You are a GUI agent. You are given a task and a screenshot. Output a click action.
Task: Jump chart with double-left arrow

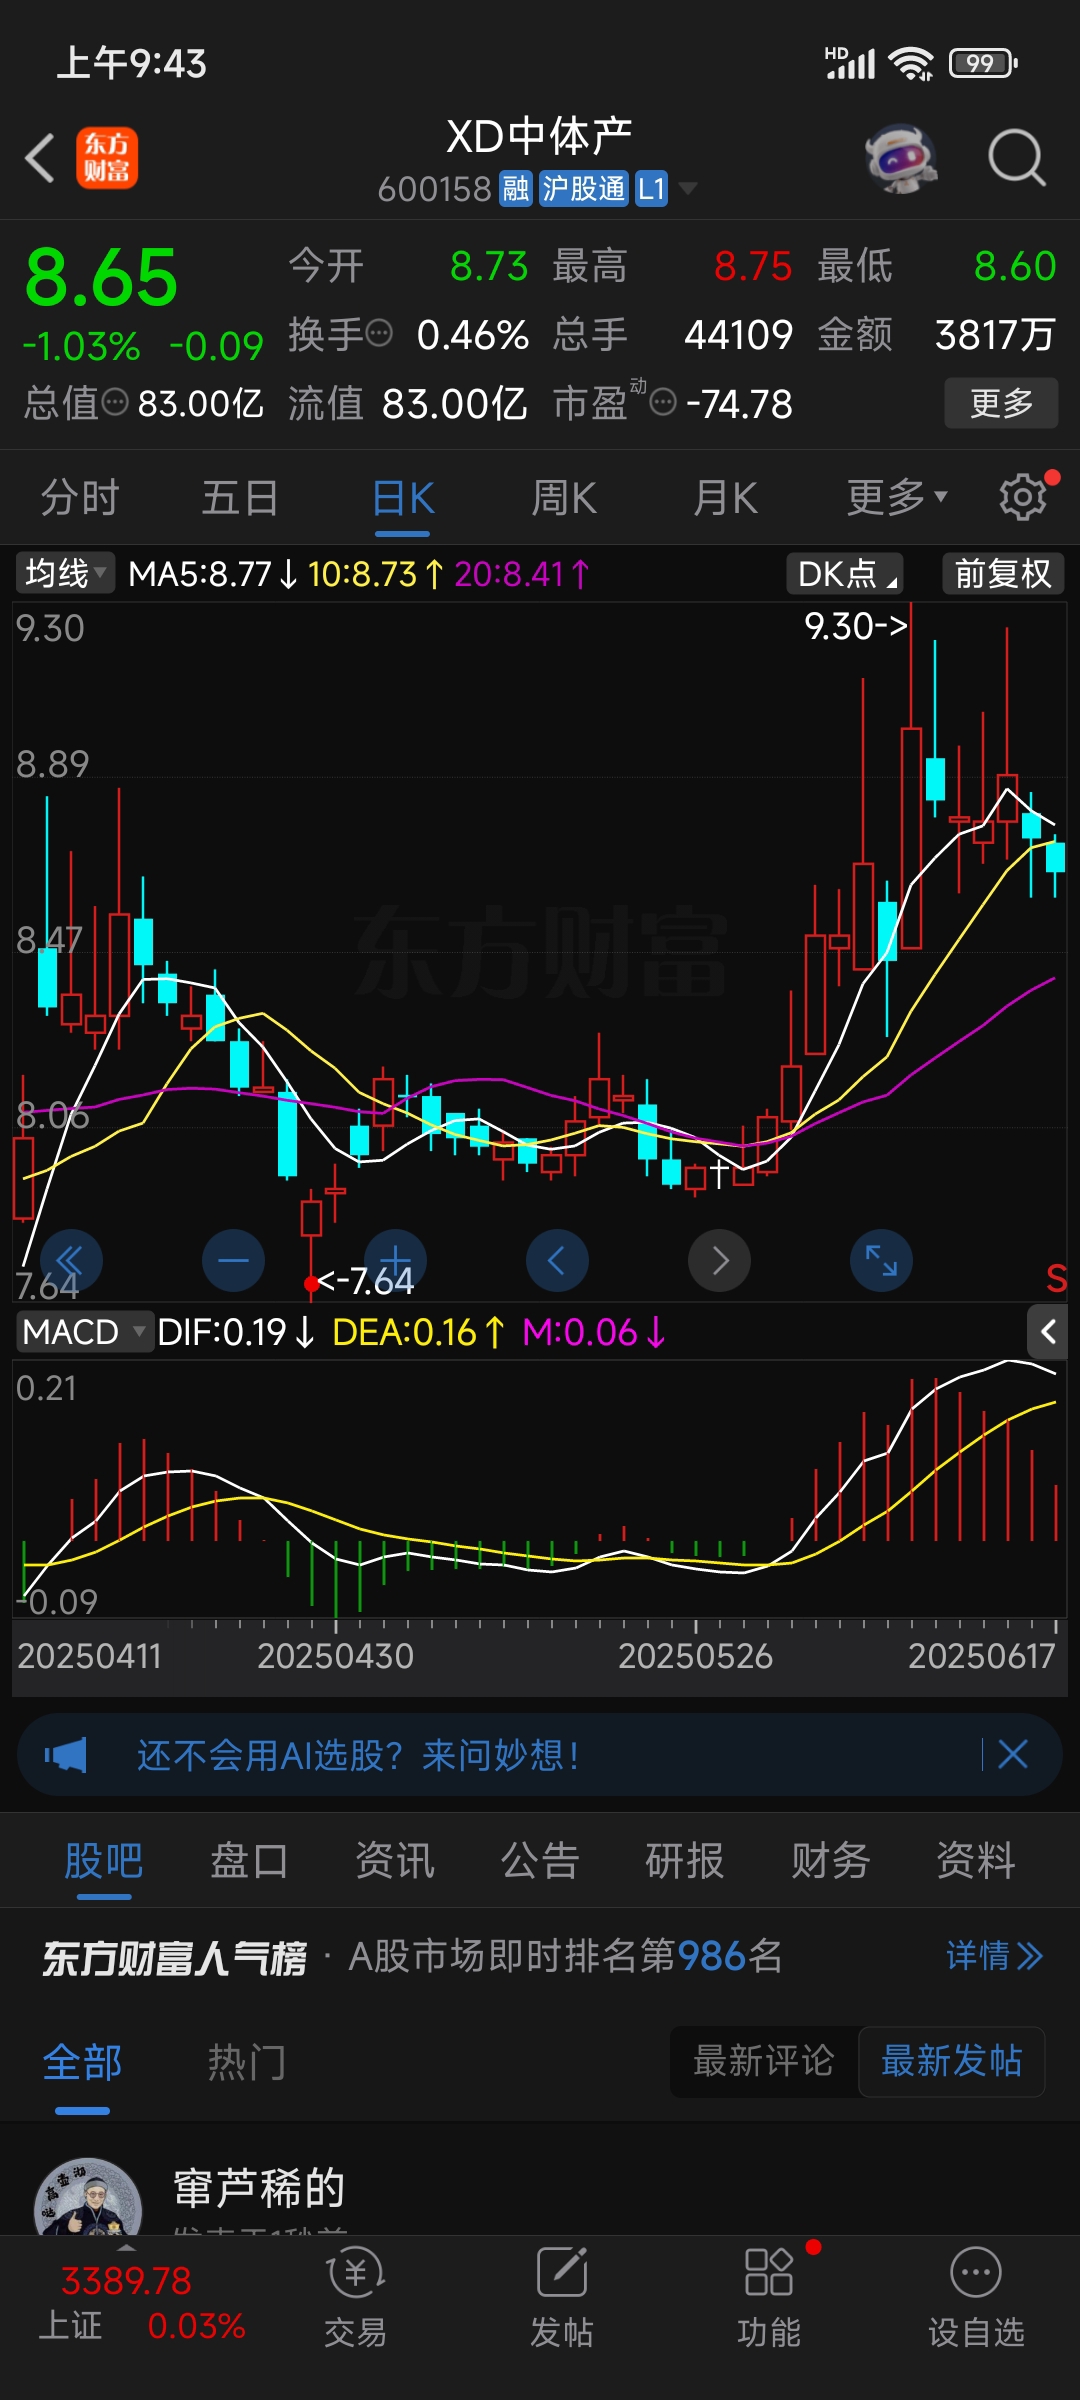(70, 1260)
